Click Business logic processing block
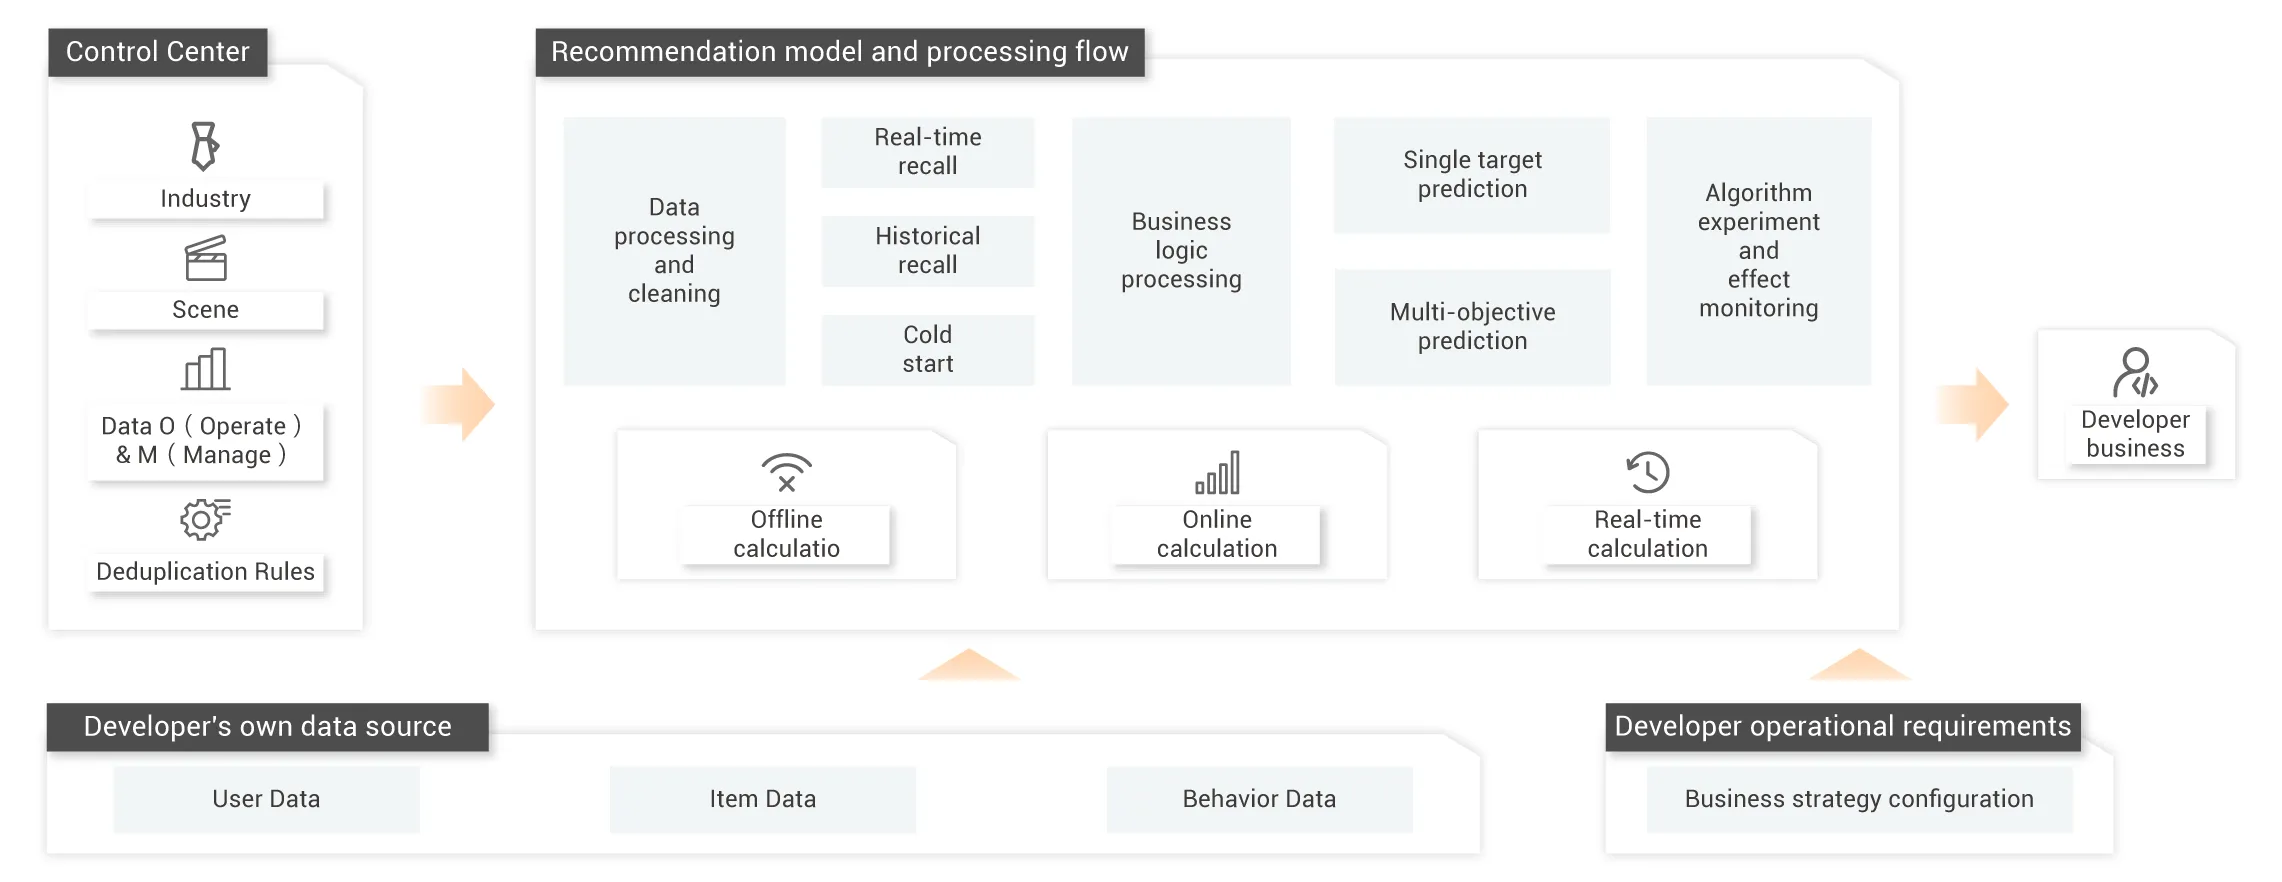The height and width of the screenshot is (882, 2282). tap(1181, 251)
